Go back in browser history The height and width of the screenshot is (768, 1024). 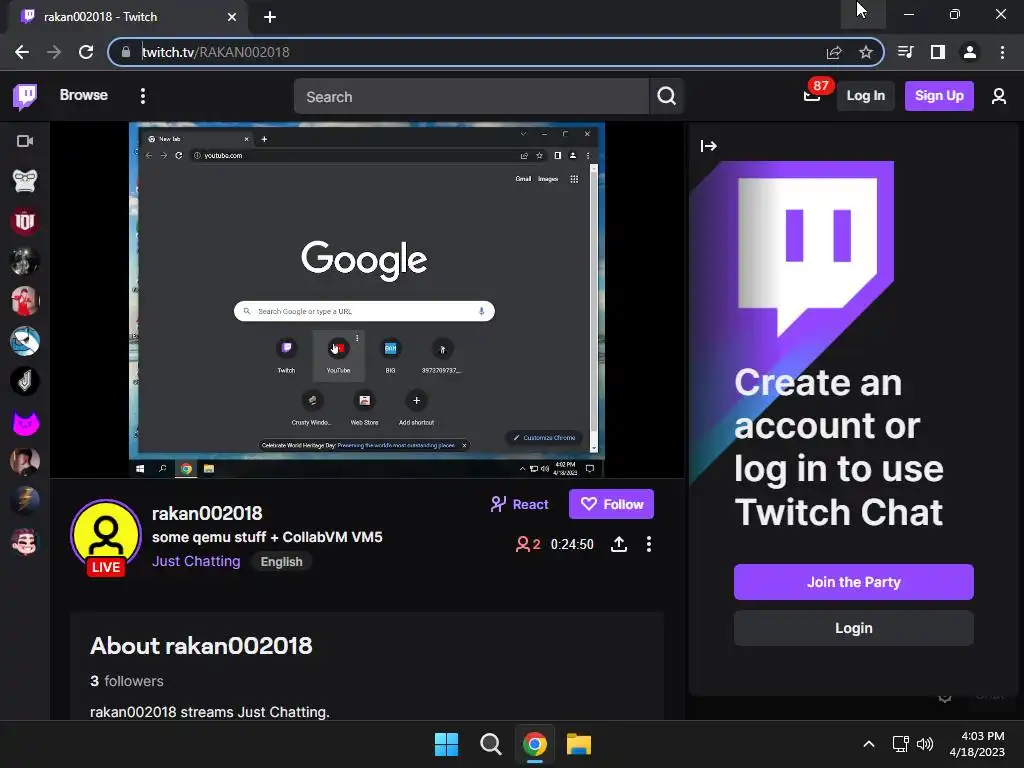22,52
